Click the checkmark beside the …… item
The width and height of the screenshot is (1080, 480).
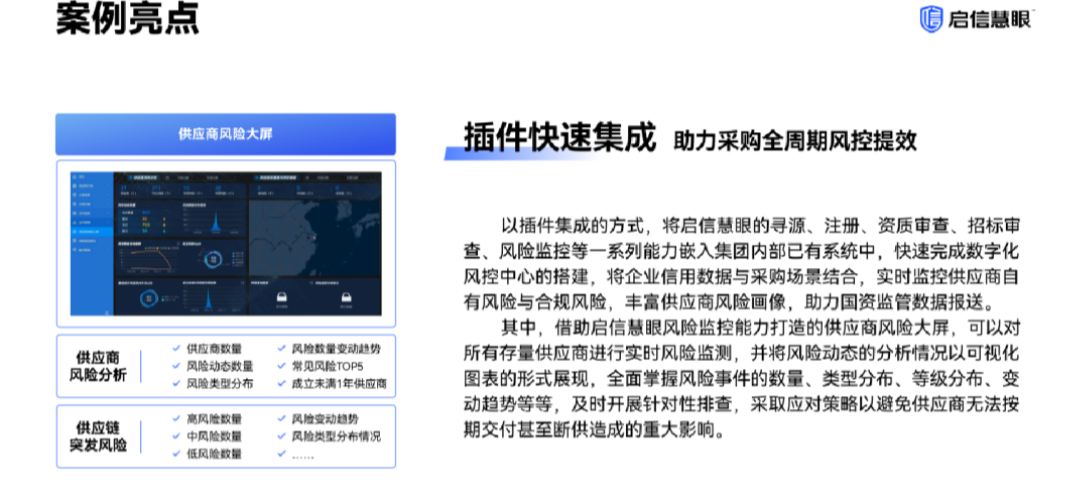(x=282, y=453)
